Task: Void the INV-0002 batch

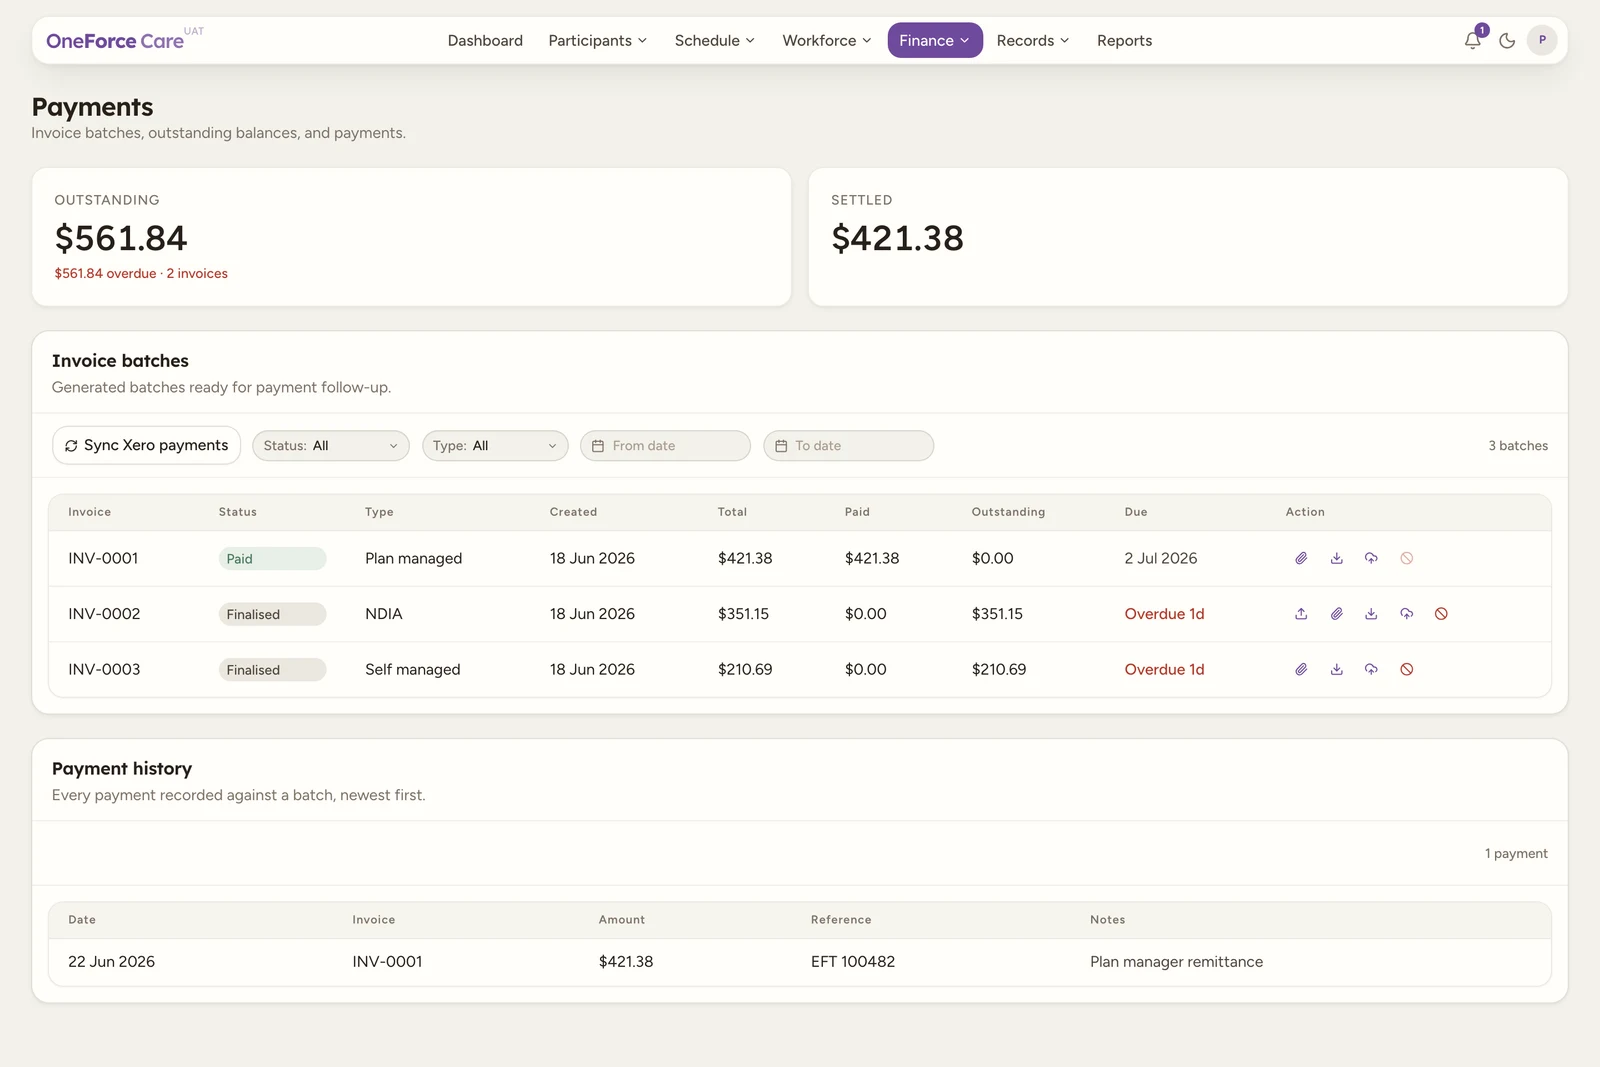Action: tap(1441, 614)
